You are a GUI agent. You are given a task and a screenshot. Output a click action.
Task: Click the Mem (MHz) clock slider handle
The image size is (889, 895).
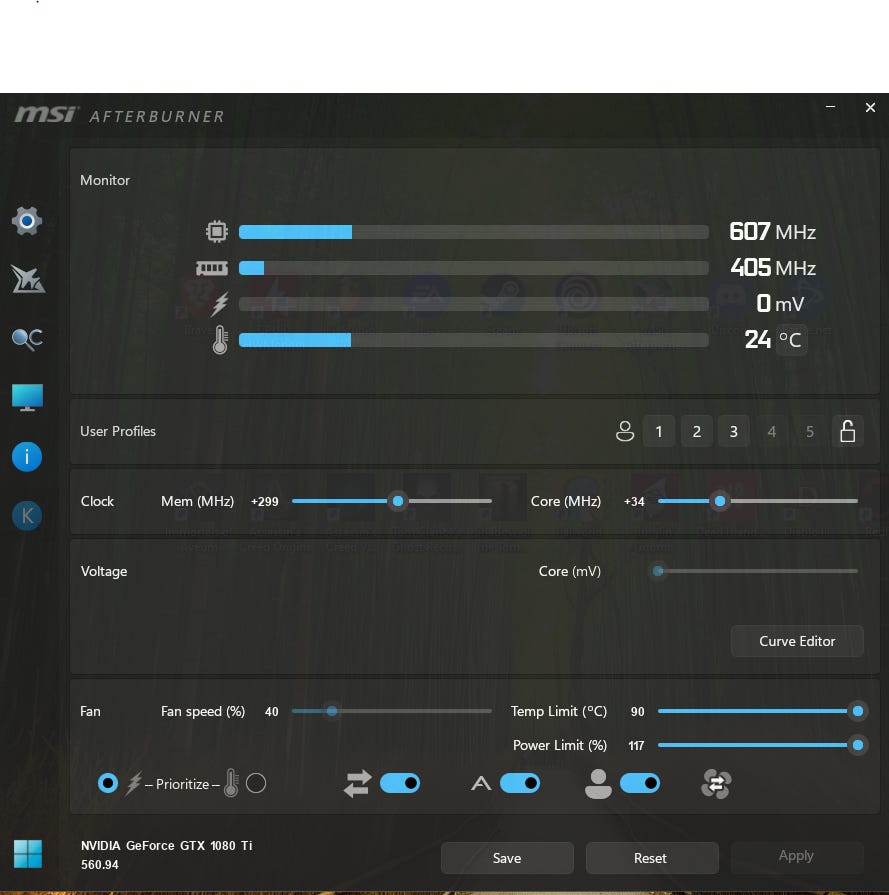tap(398, 501)
